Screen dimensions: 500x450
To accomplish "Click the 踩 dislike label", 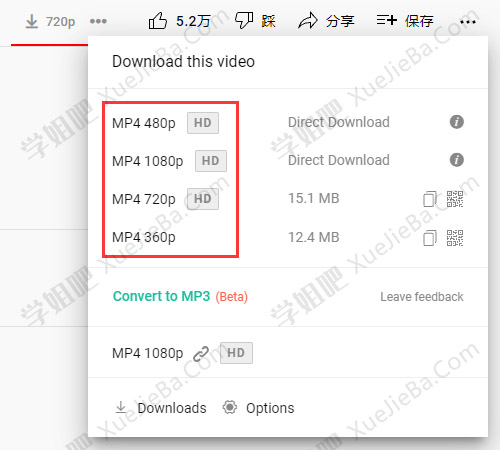I will point(269,21).
